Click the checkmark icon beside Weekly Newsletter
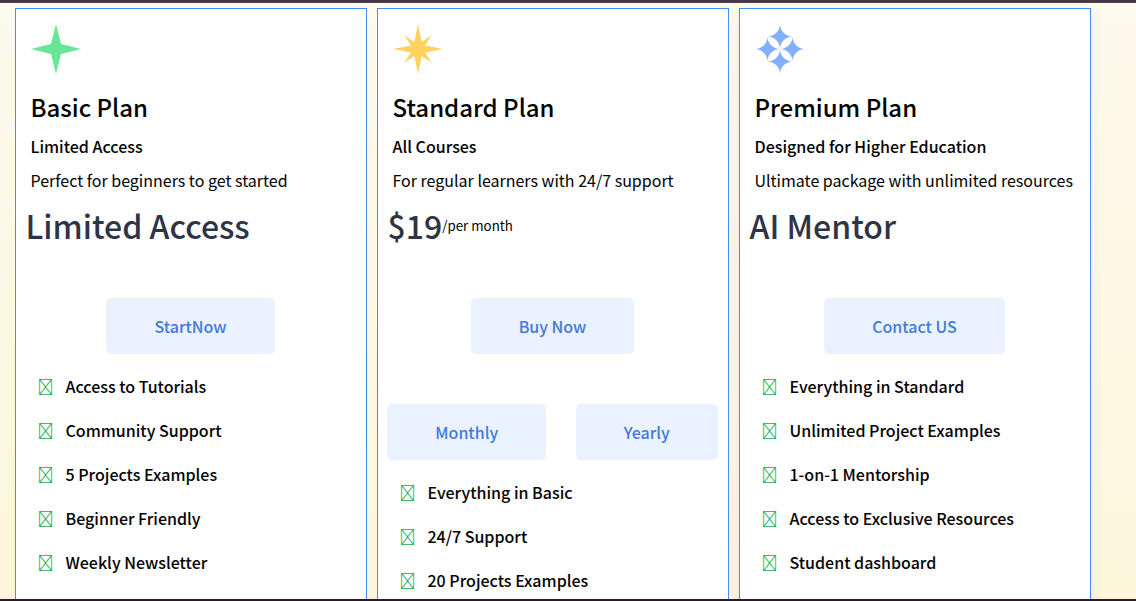1136x601 pixels. click(x=45, y=563)
